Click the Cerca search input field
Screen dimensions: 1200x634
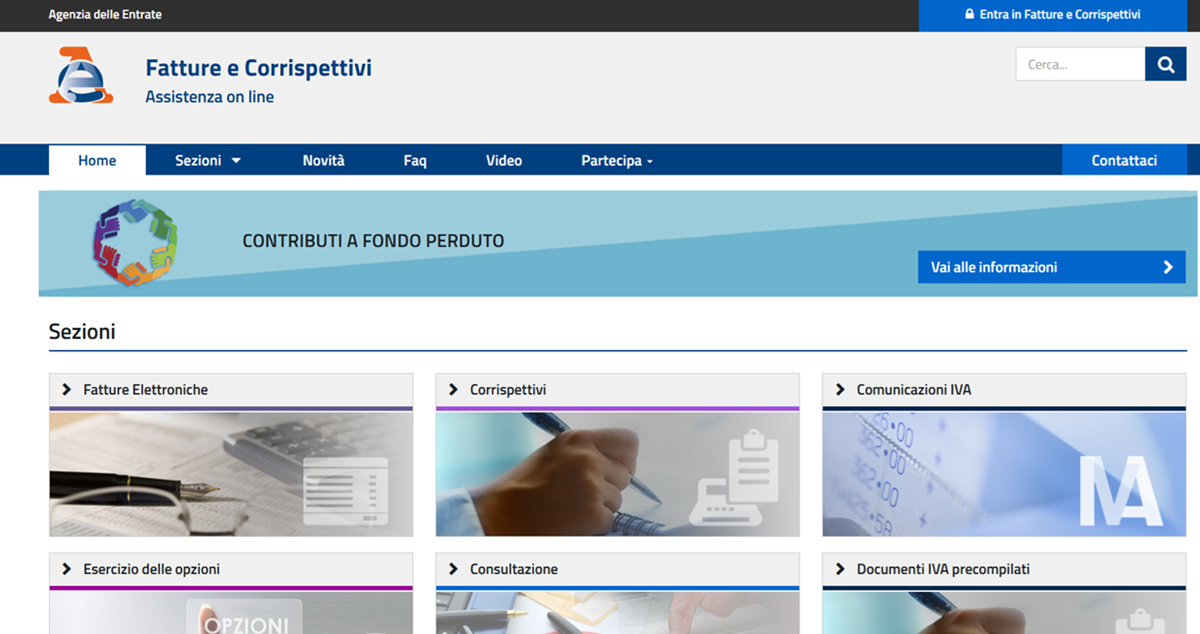pyautogui.click(x=1080, y=64)
